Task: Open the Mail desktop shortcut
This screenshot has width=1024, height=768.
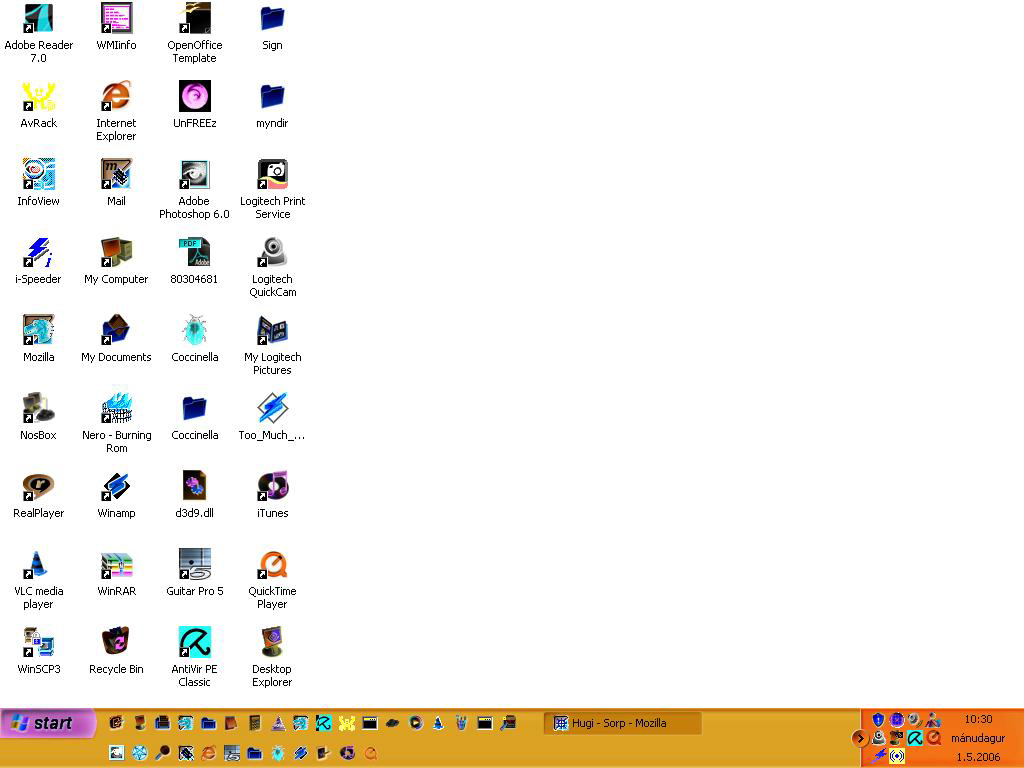Action: point(116,183)
